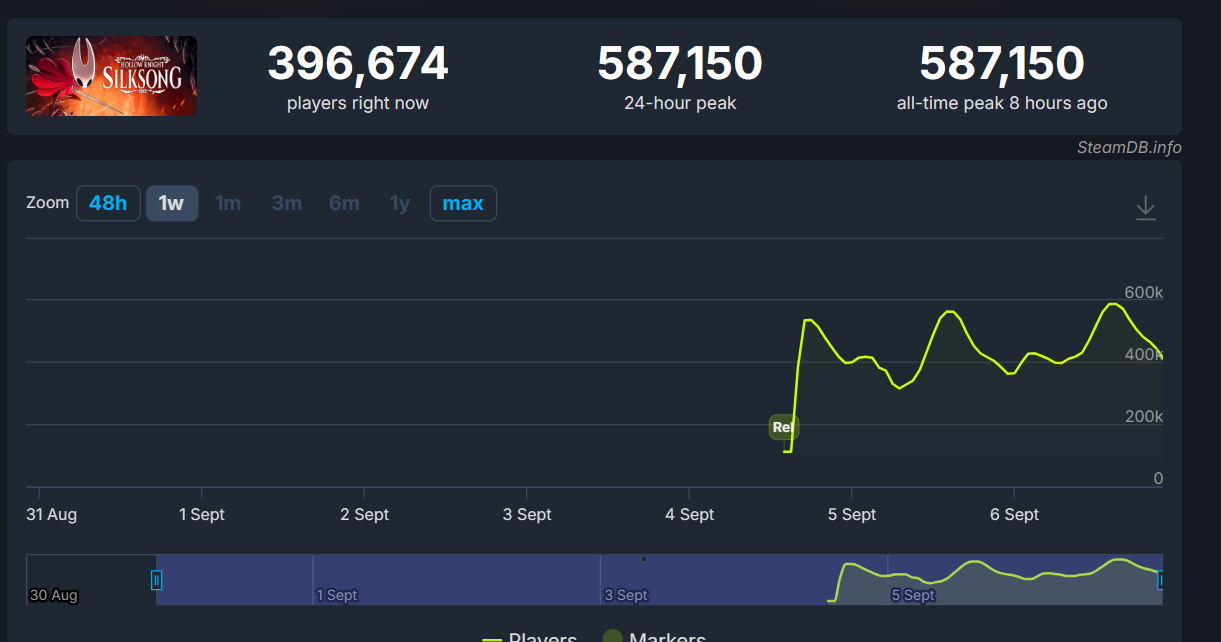Click the selected range in the navigator
This screenshot has width=1221, height=642.
tap(659, 580)
